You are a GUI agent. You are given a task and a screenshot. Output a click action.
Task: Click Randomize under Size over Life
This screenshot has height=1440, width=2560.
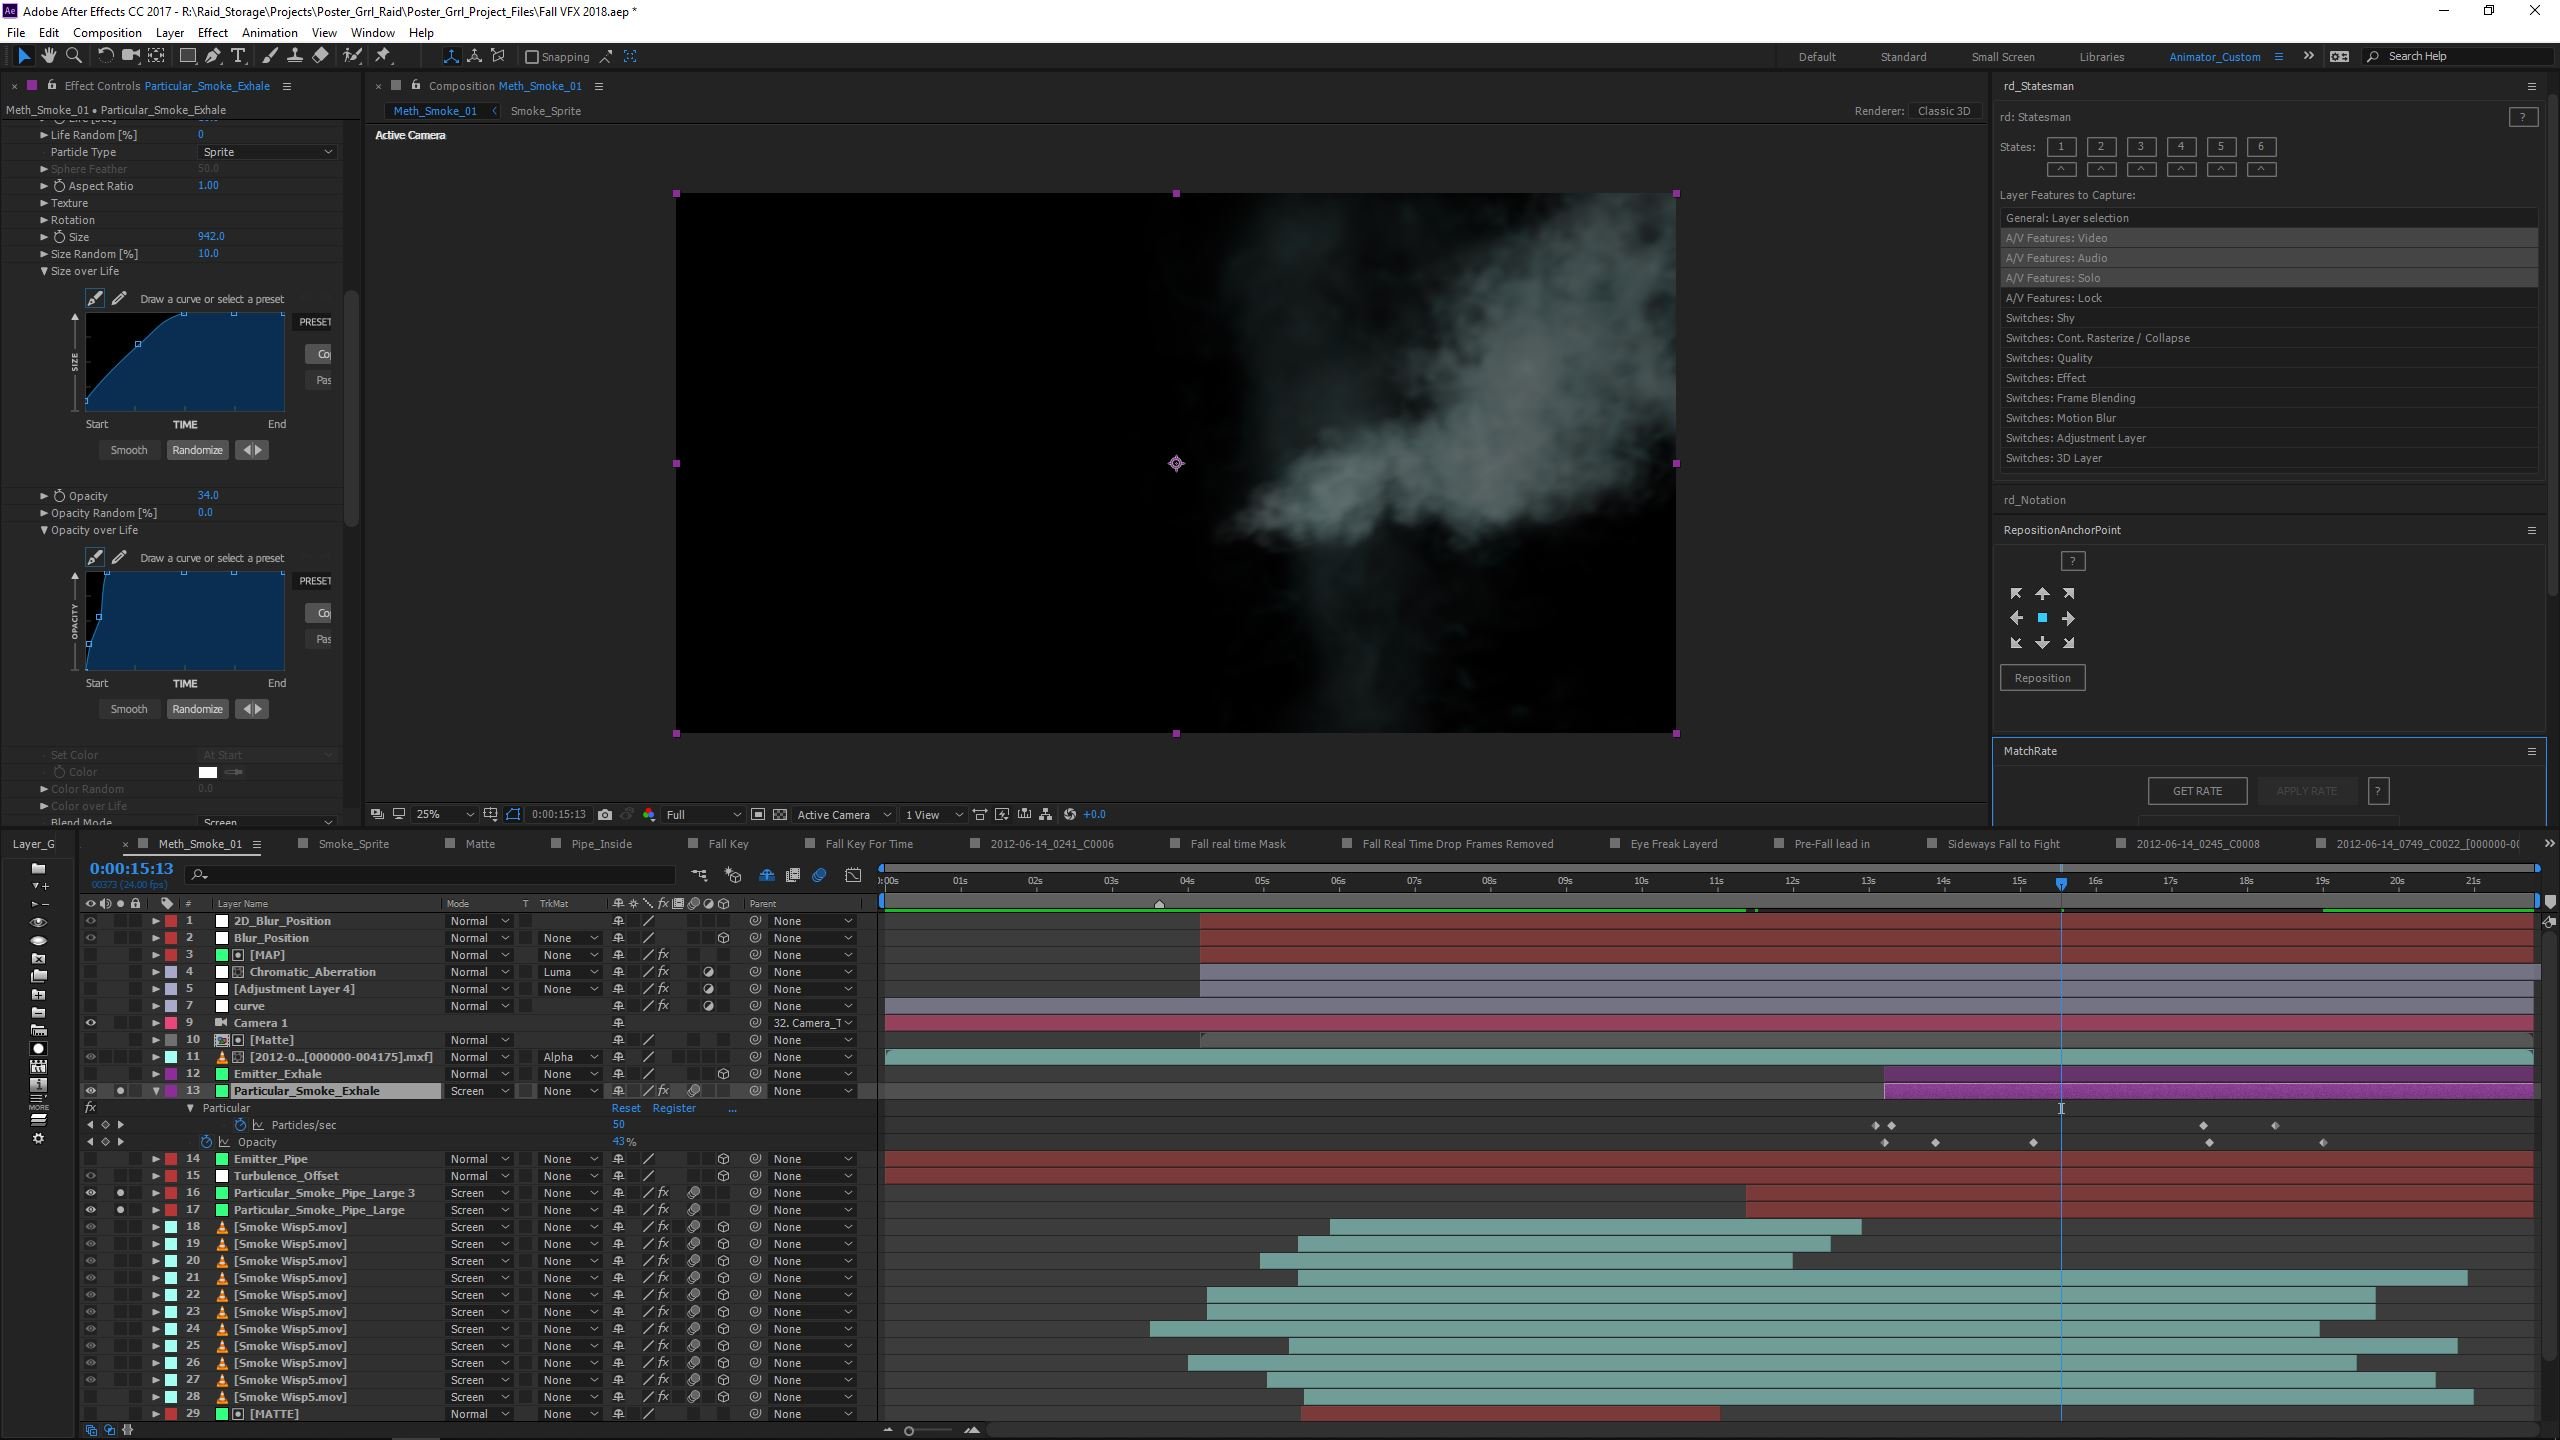[x=197, y=450]
